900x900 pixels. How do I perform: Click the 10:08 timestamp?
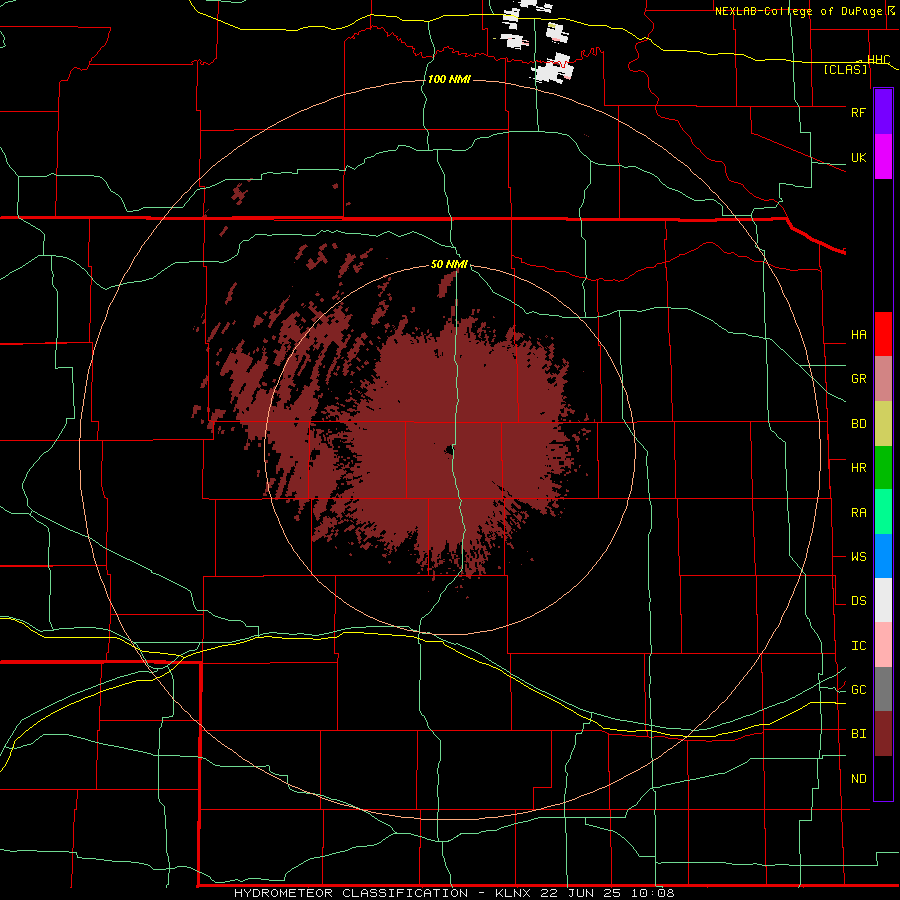click(x=653, y=893)
